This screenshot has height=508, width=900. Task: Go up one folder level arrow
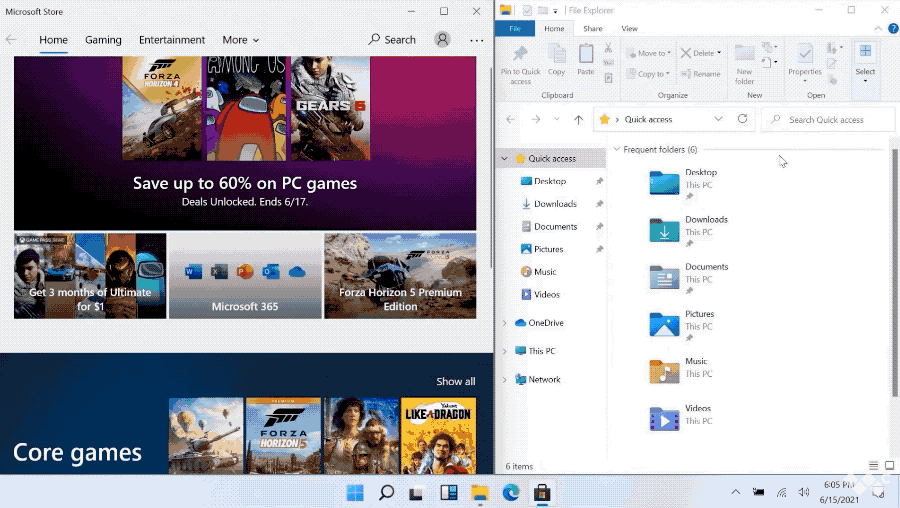pyautogui.click(x=578, y=120)
